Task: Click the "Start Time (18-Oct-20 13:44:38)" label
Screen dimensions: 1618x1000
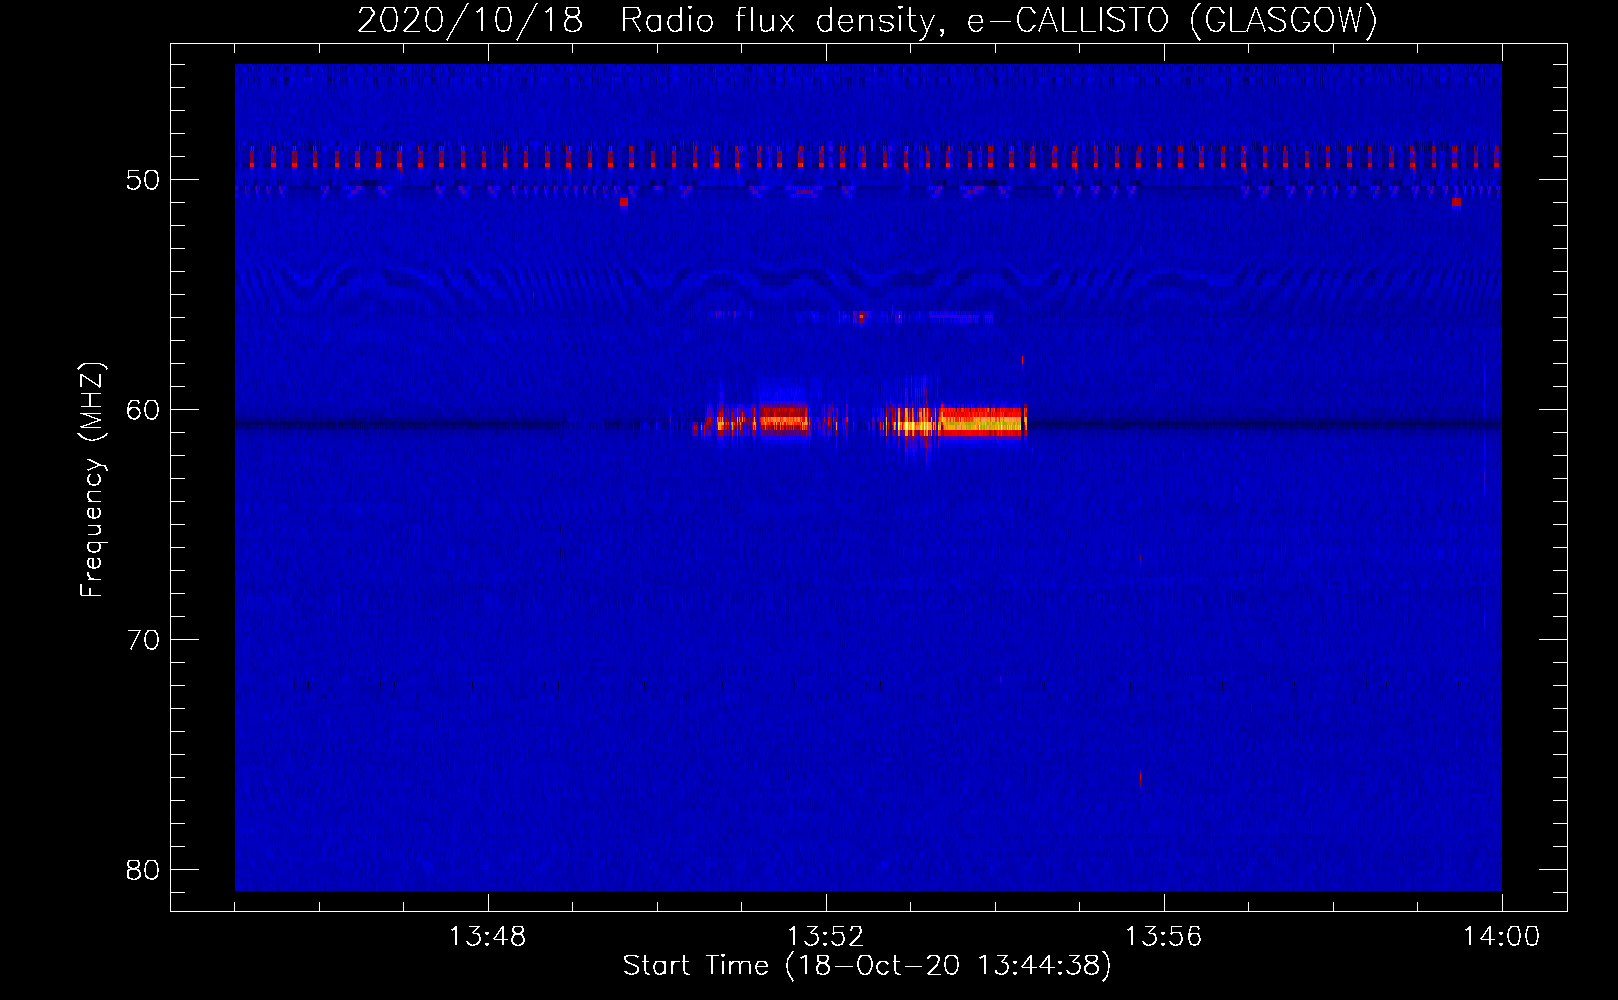Action: [x=867, y=966]
